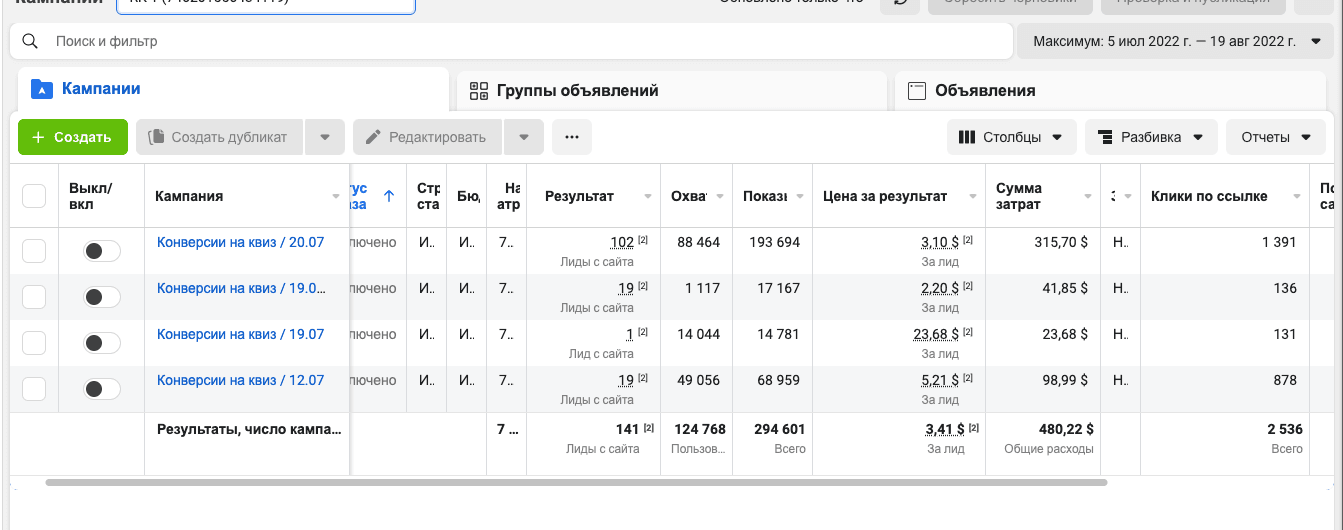Click the horizontal table scrollbar
This screenshot has height=530, width=1343.
(x=576, y=482)
